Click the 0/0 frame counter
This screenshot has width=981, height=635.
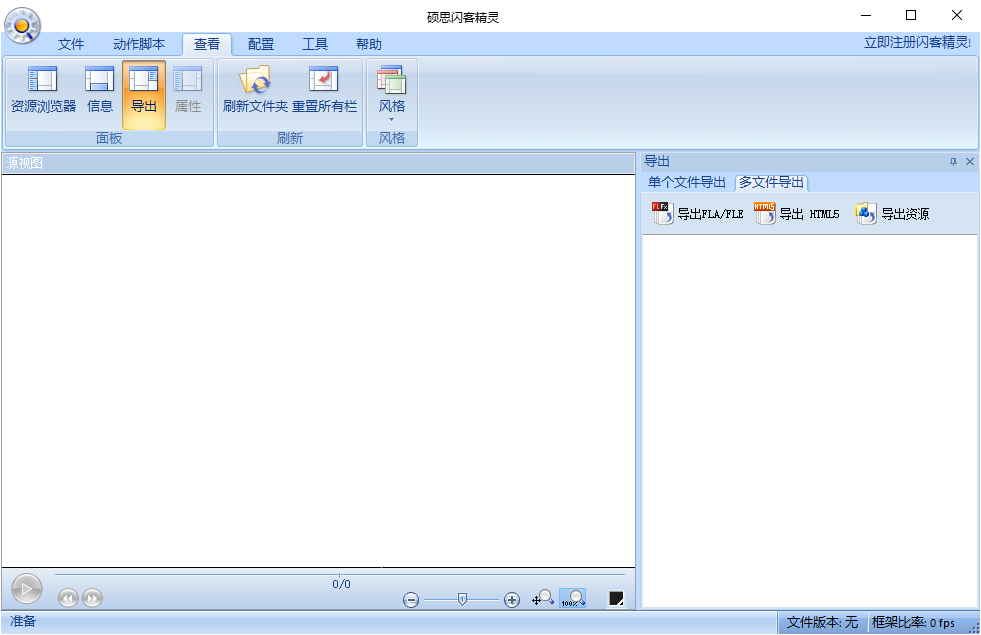coord(341,584)
